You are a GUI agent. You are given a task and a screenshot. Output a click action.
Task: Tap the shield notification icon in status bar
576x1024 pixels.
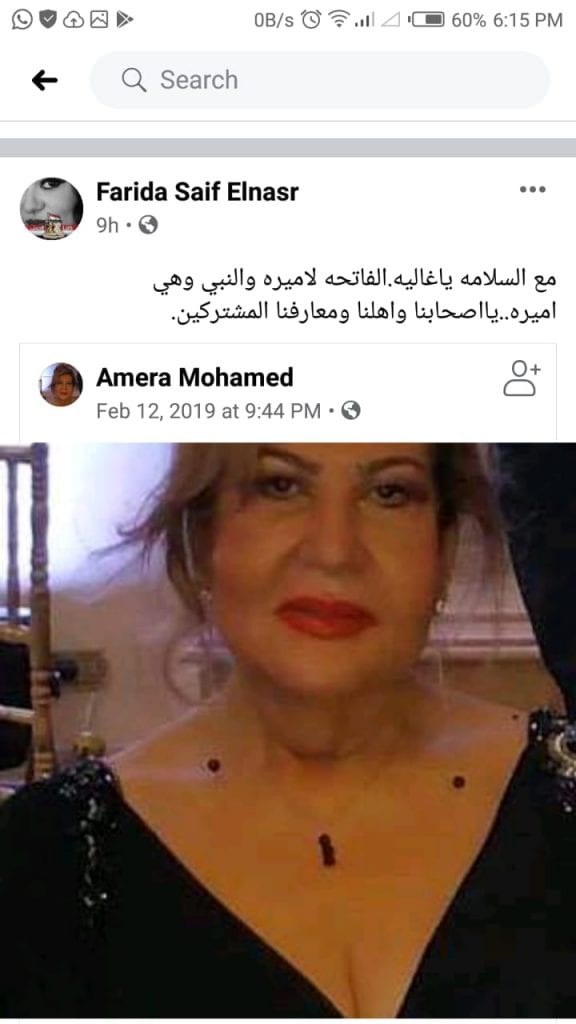point(48,20)
